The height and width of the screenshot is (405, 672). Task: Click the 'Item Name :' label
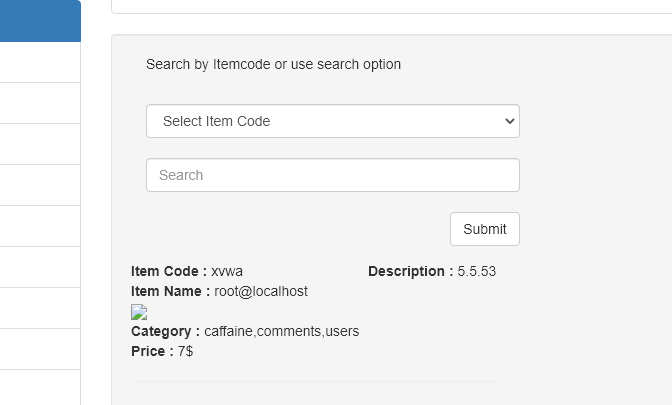click(x=171, y=291)
